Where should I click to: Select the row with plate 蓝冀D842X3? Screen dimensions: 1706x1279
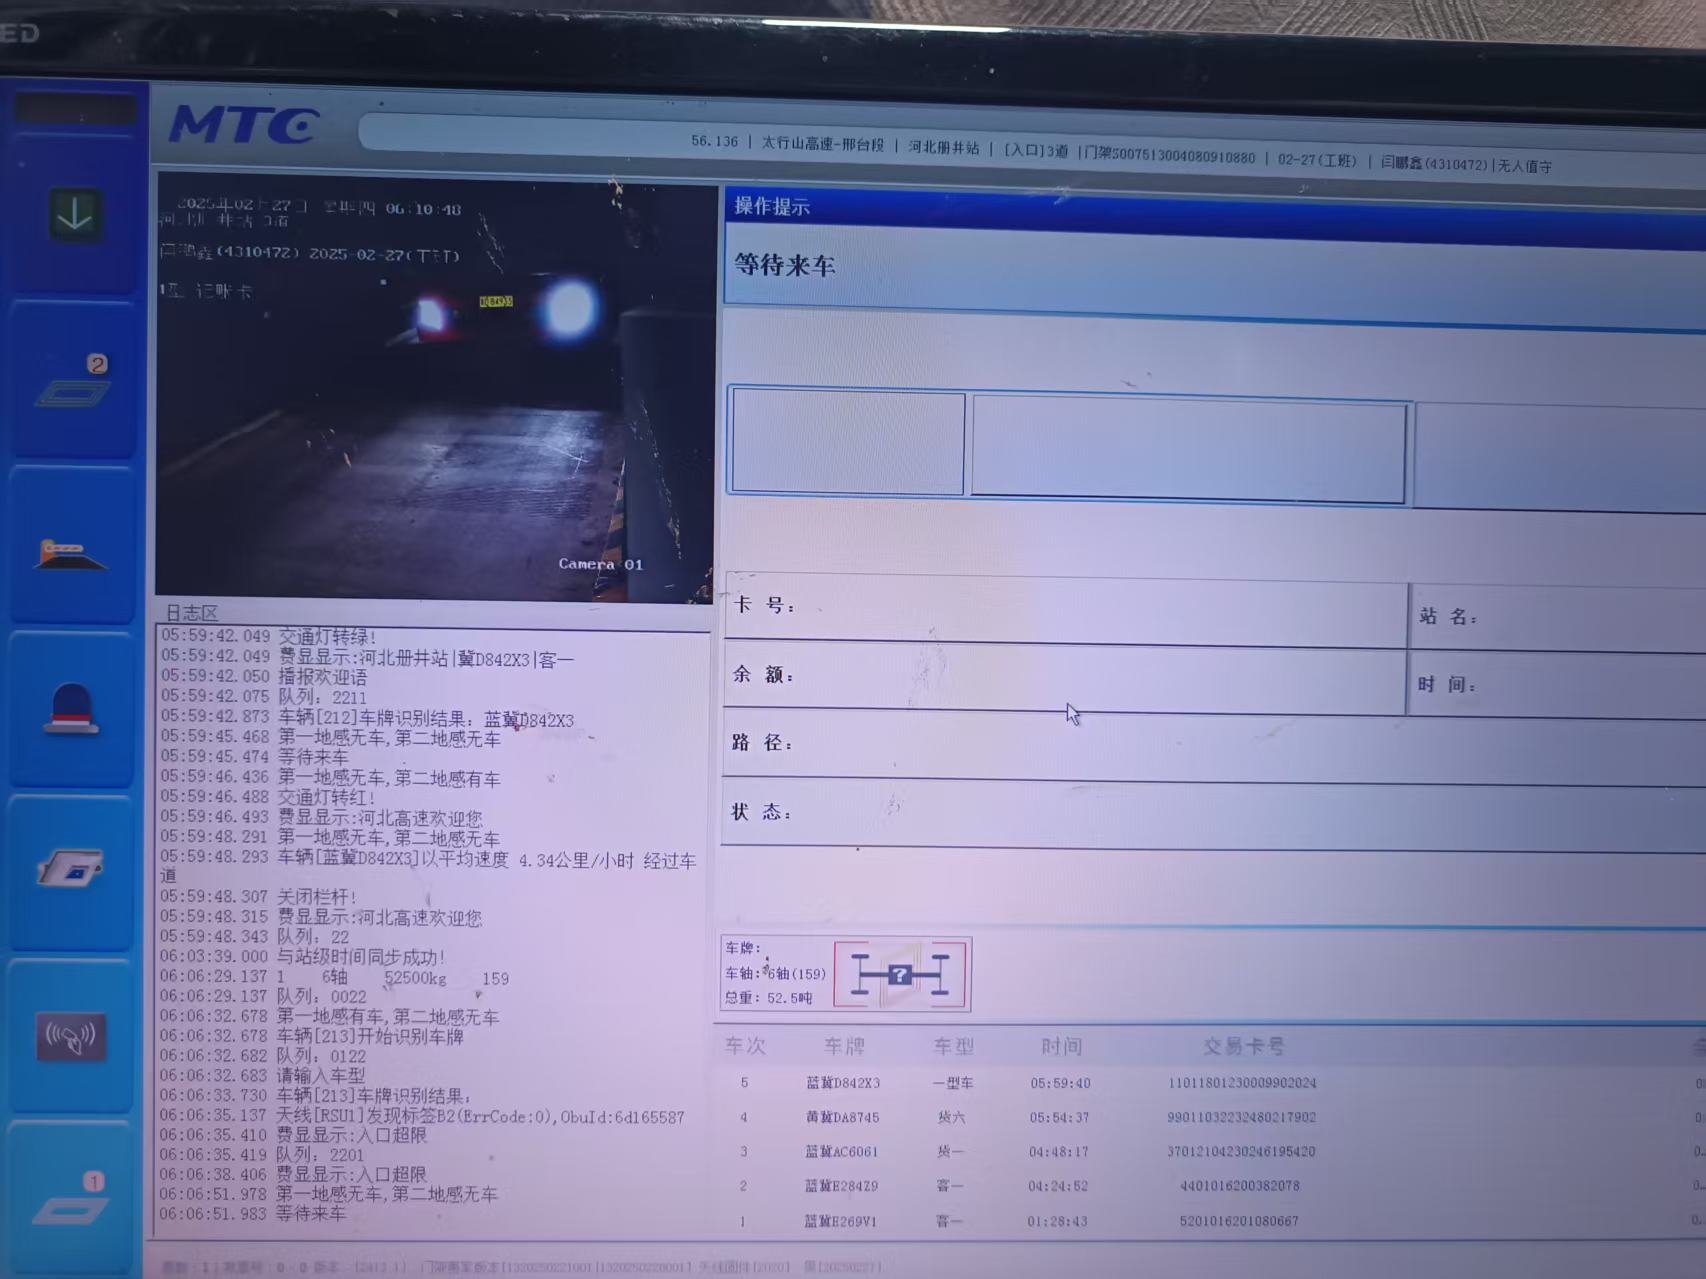click(x=843, y=1083)
